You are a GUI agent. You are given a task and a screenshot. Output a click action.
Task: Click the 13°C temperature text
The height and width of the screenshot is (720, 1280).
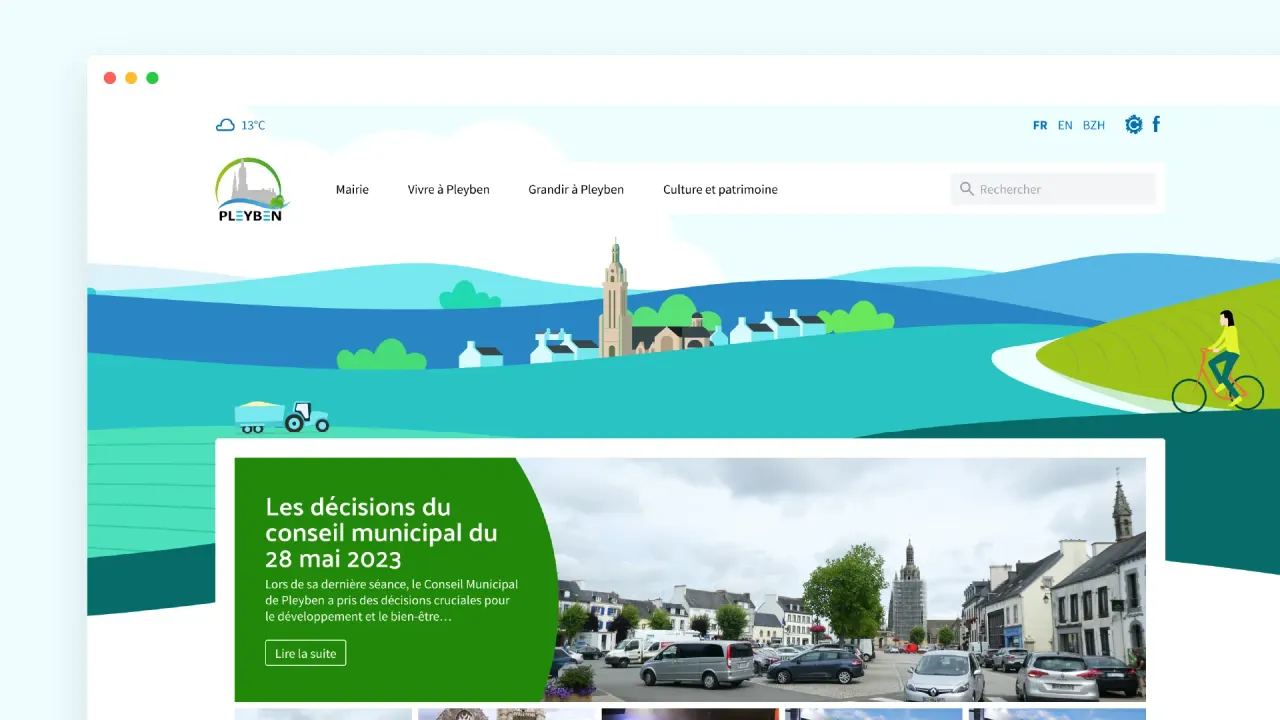[x=254, y=125]
